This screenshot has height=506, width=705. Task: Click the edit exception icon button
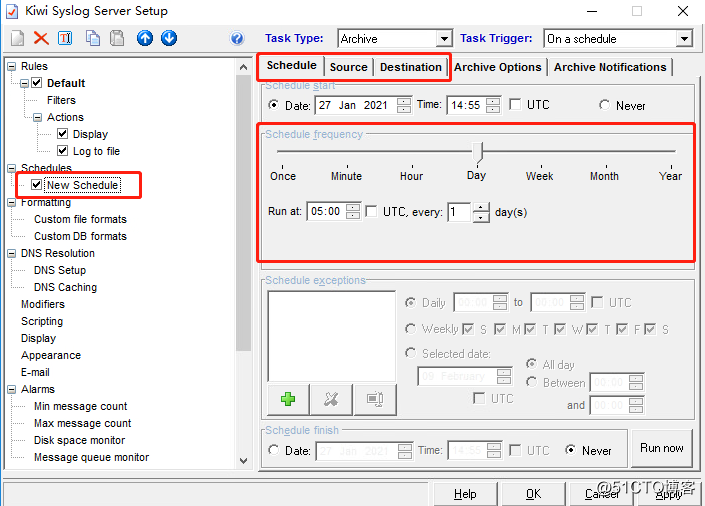[375, 399]
